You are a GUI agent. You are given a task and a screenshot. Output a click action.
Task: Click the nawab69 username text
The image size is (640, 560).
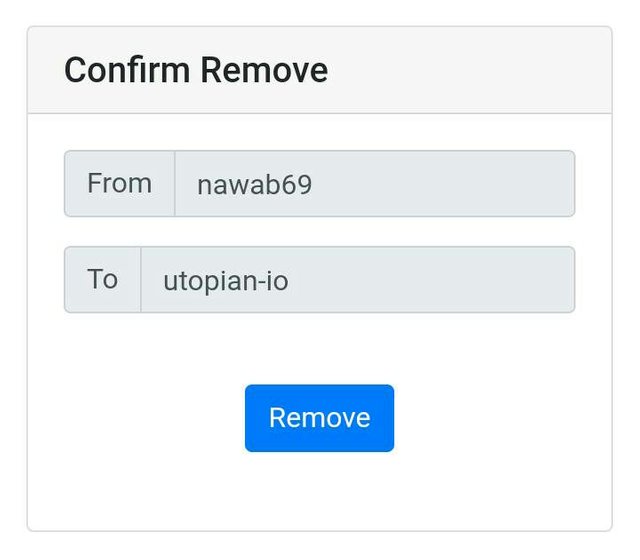[x=254, y=185]
